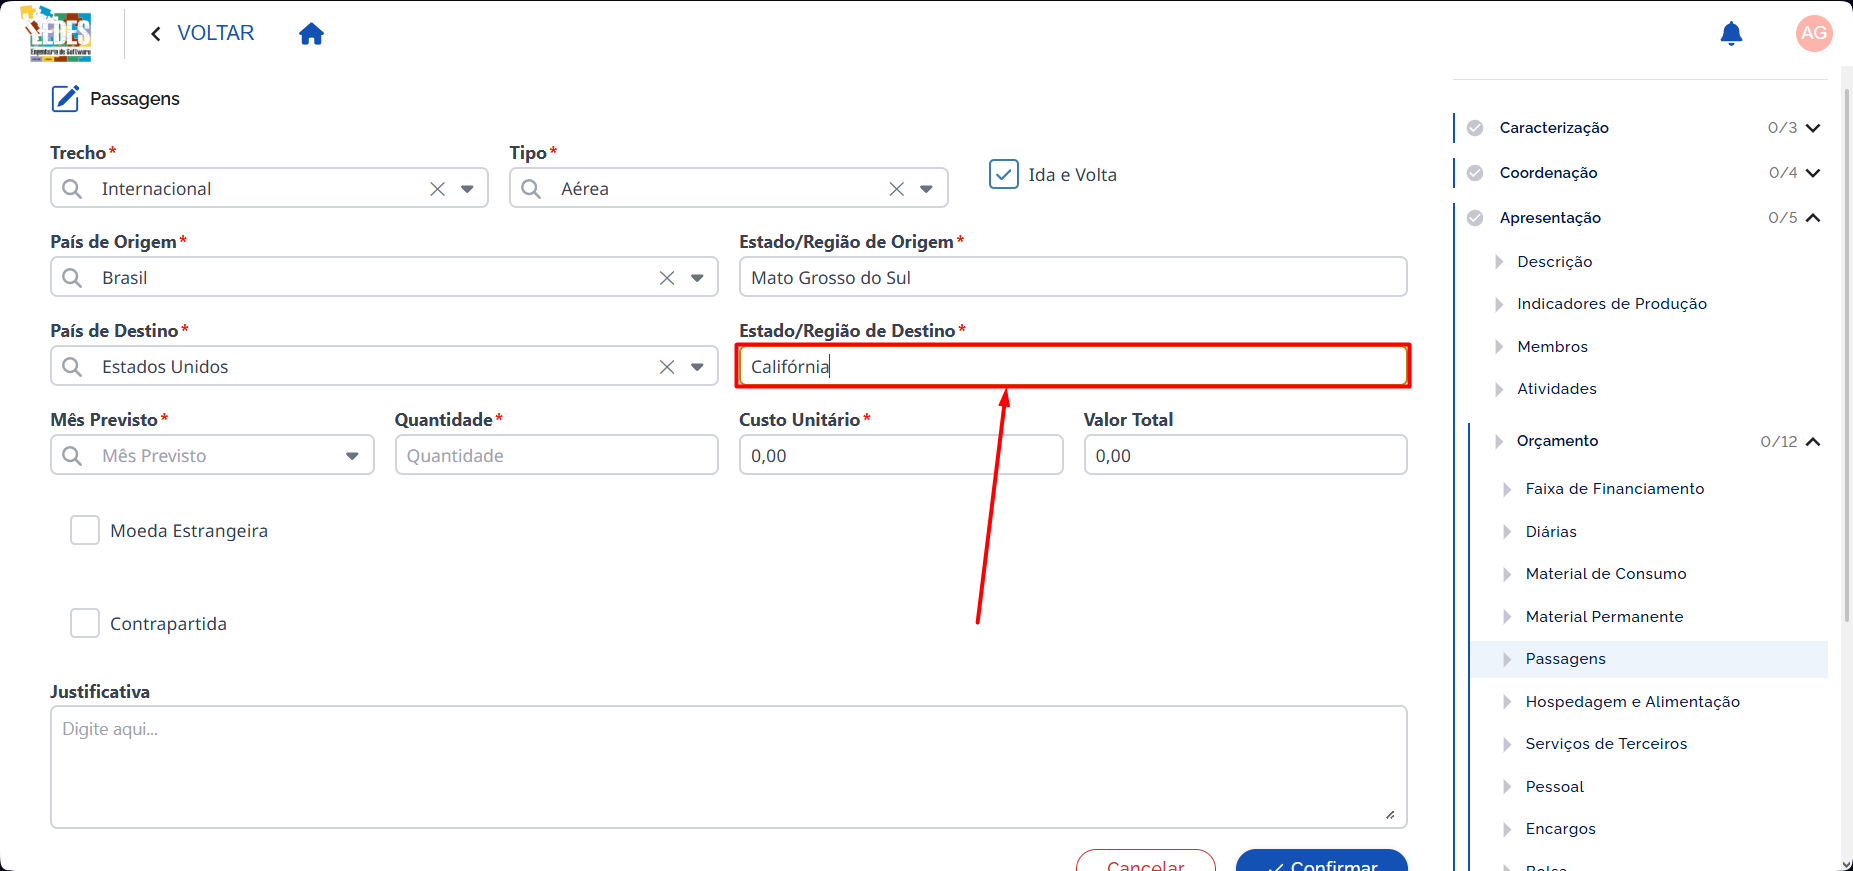Select Passagens in sidebar
Image resolution: width=1853 pixels, height=871 pixels.
[1565, 659]
